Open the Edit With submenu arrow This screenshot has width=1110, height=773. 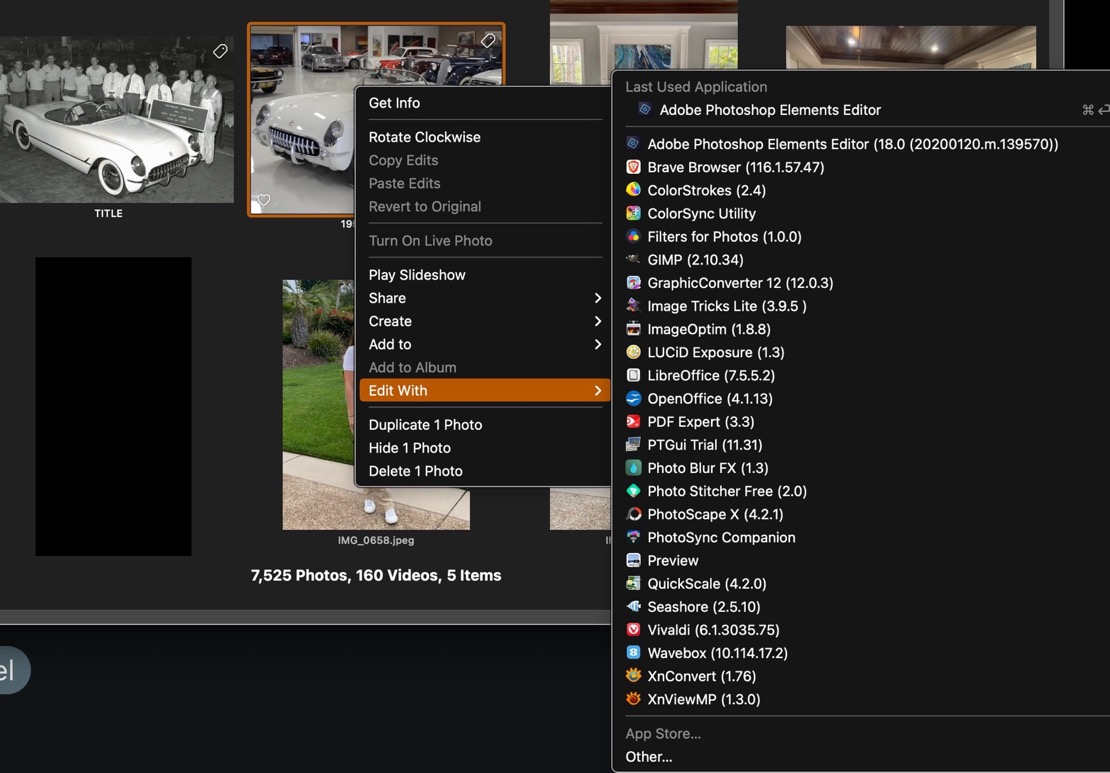pos(597,390)
